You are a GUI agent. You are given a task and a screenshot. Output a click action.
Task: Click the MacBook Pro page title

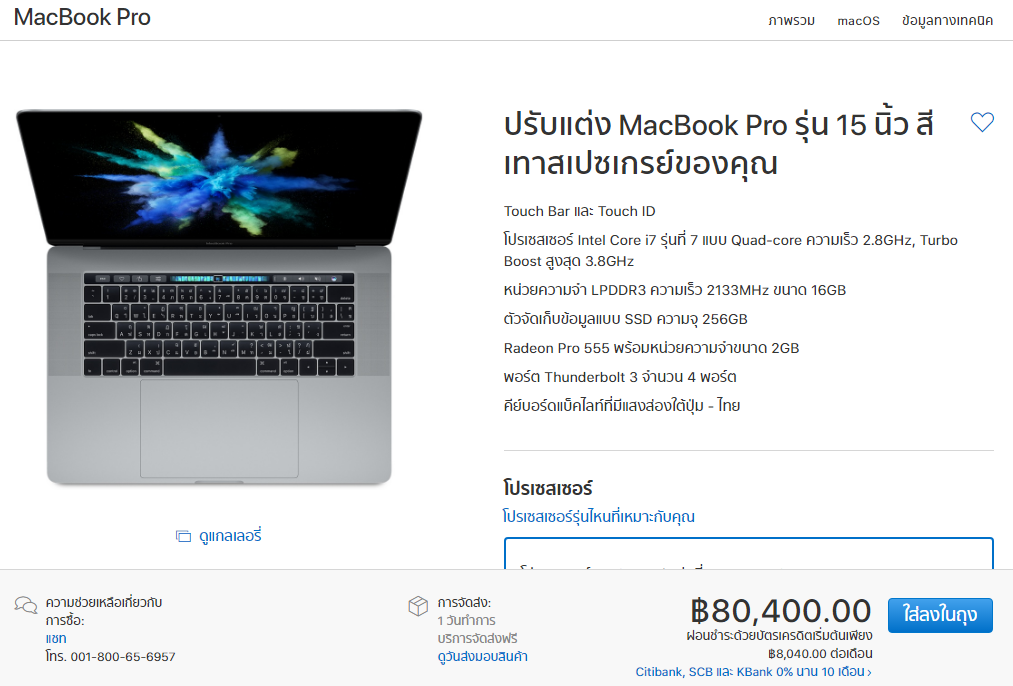click(x=82, y=17)
